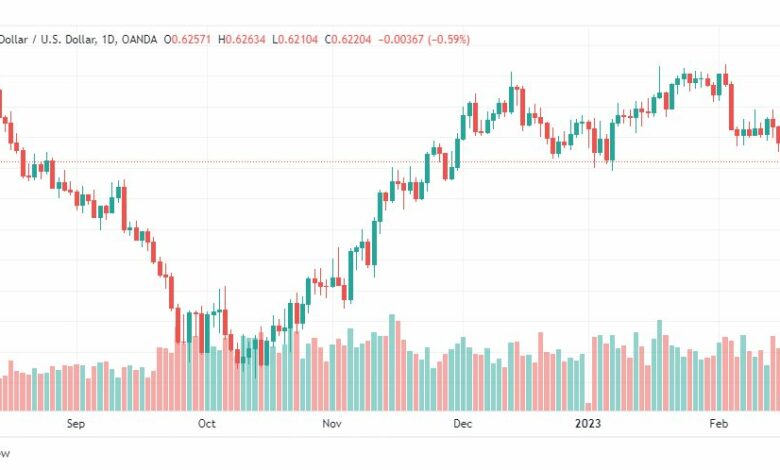780x470 pixels.
Task: Click the U.S. Dollar OANDA symbol title
Action: click(x=79, y=39)
